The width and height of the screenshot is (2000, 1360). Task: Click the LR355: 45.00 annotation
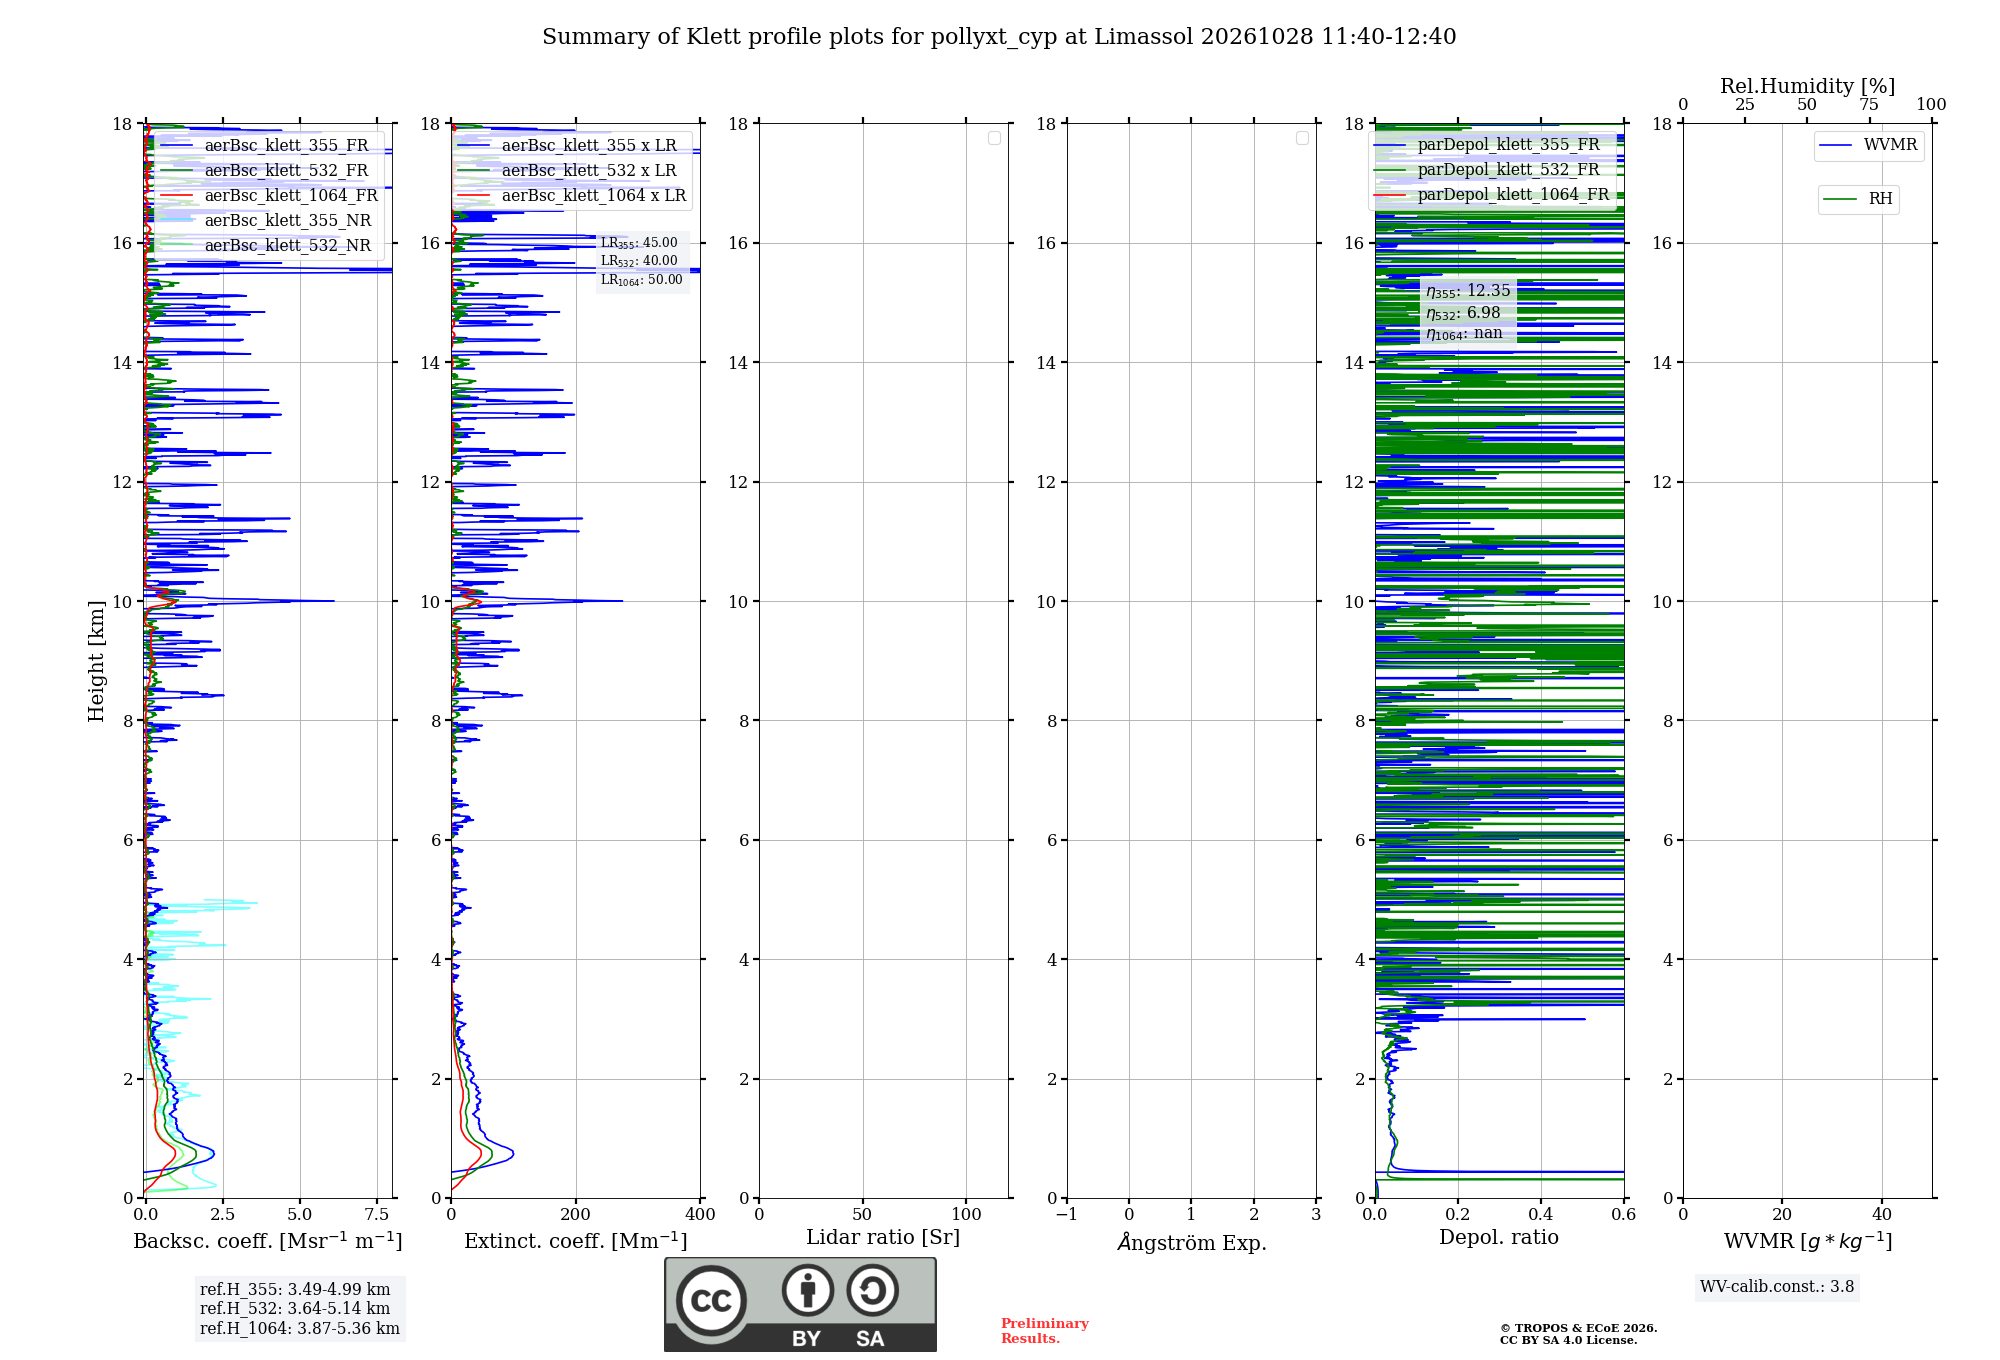(x=639, y=243)
